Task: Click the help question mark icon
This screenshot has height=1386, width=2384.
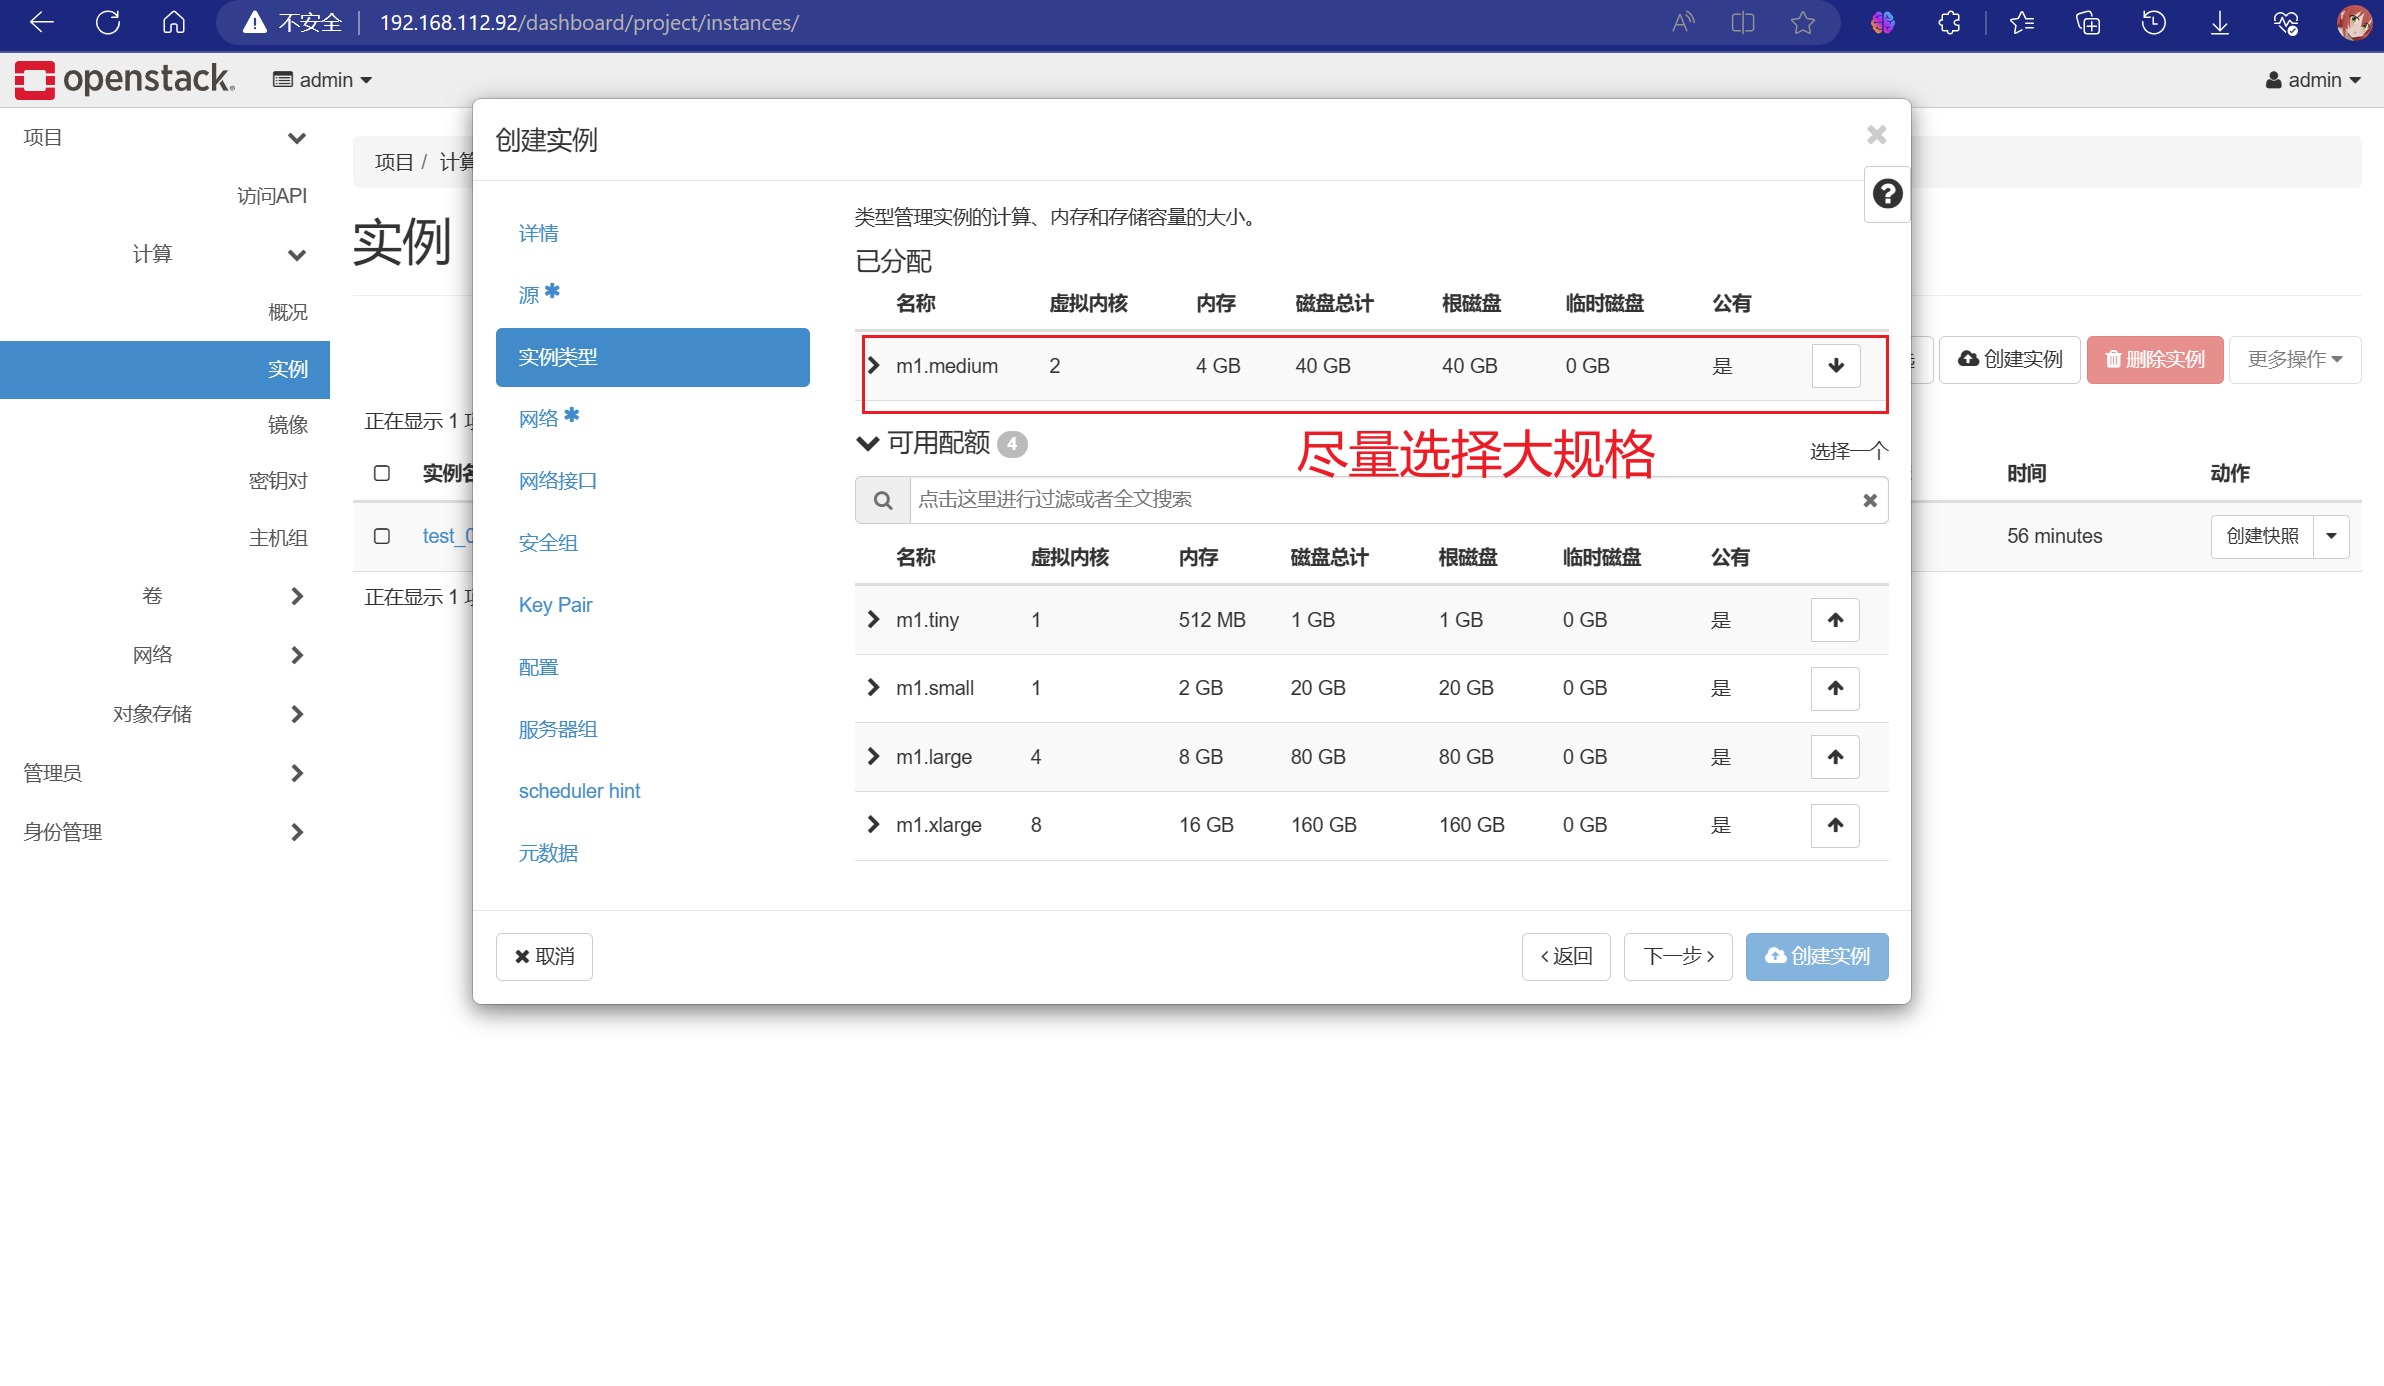Action: 1887,194
